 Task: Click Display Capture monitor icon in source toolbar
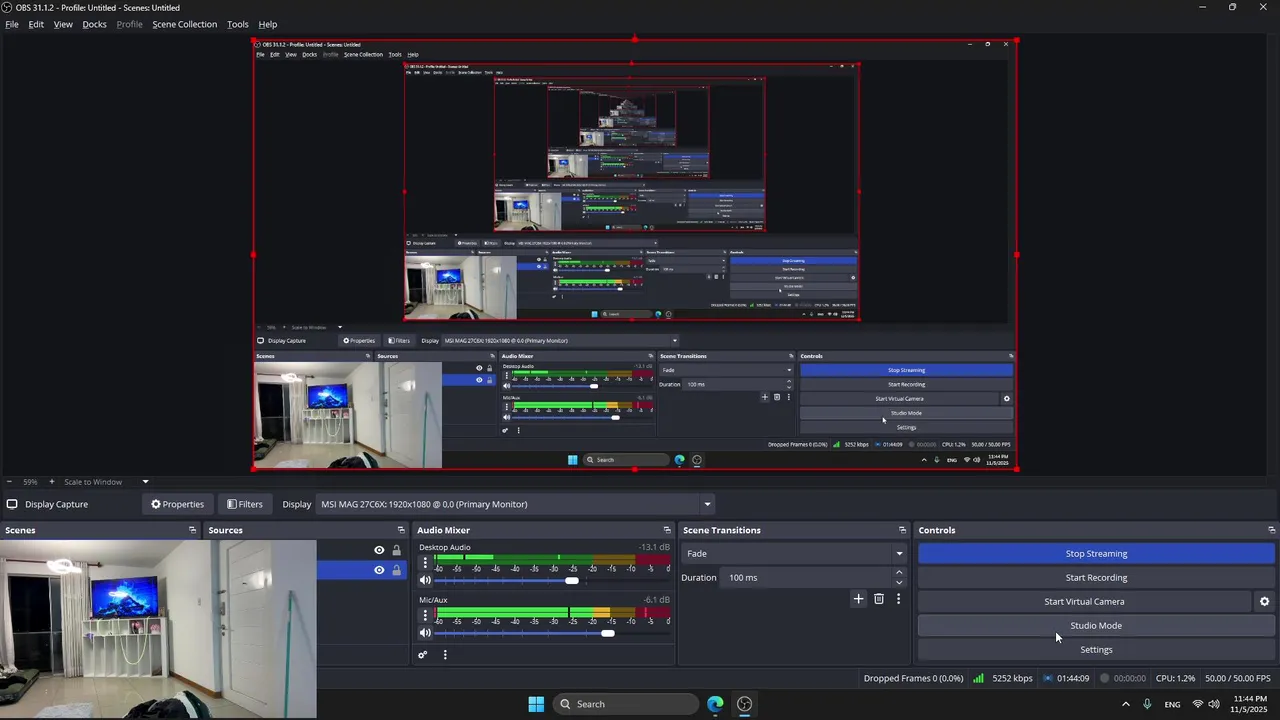(x=12, y=504)
